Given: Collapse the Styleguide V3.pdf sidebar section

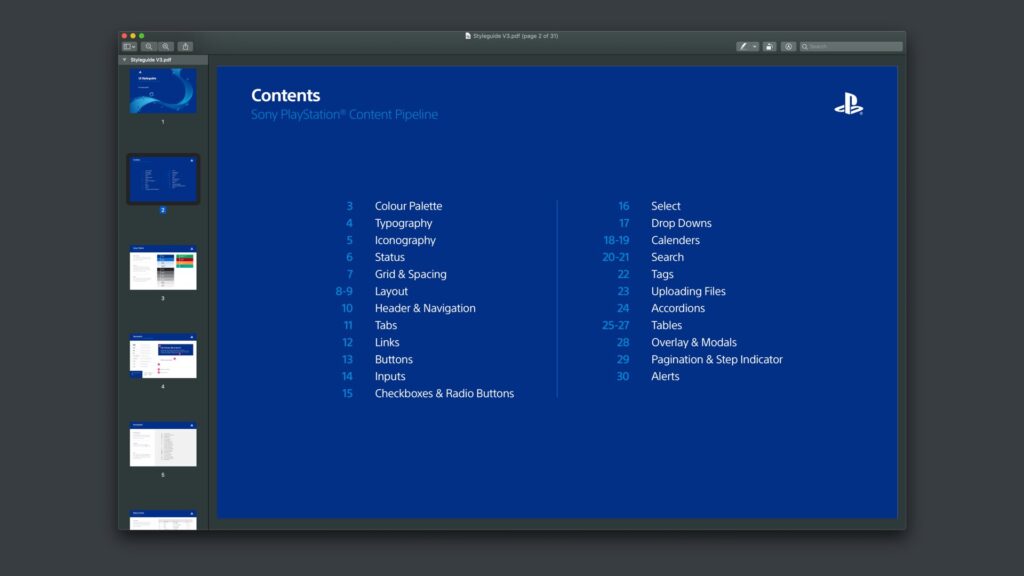Looking at the screenshot, I should pyautogui.click(x=124, y=60).
